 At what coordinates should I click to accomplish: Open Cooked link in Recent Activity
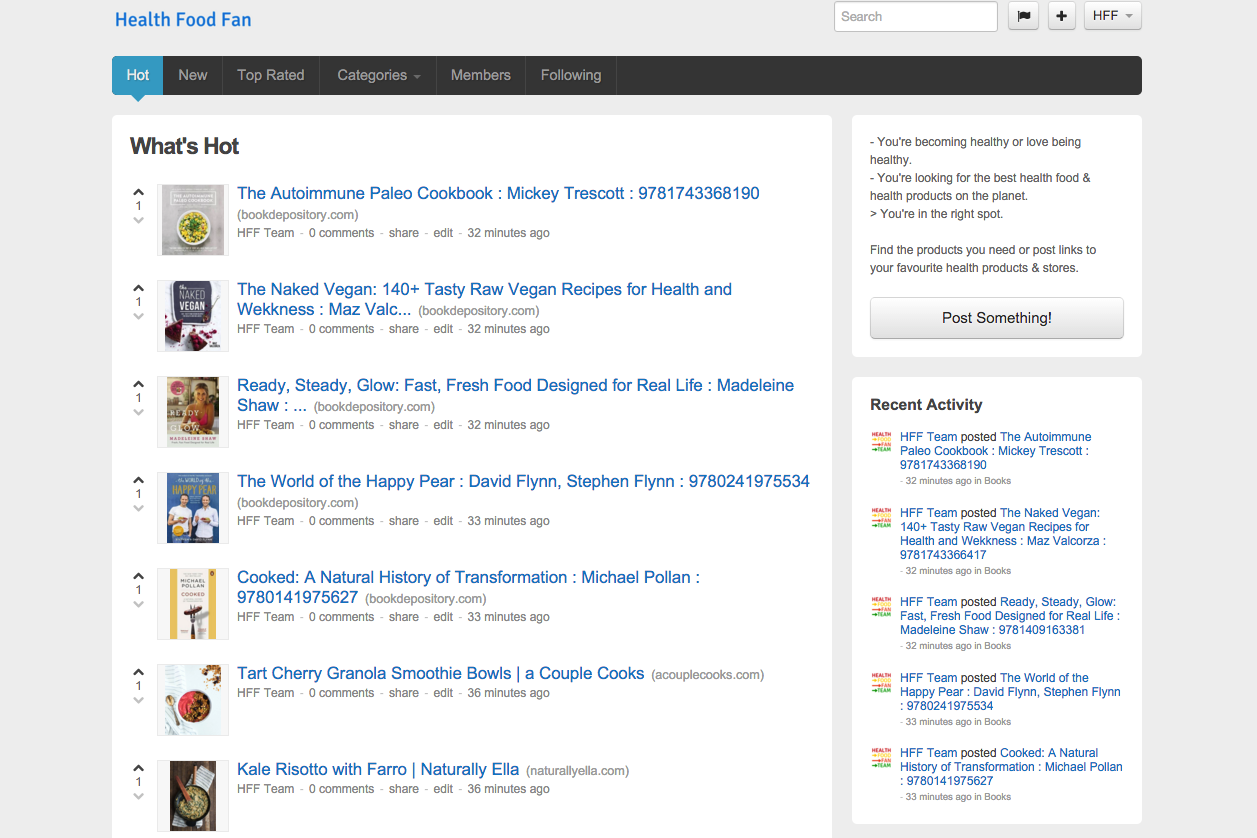[x=1011, y=767]
